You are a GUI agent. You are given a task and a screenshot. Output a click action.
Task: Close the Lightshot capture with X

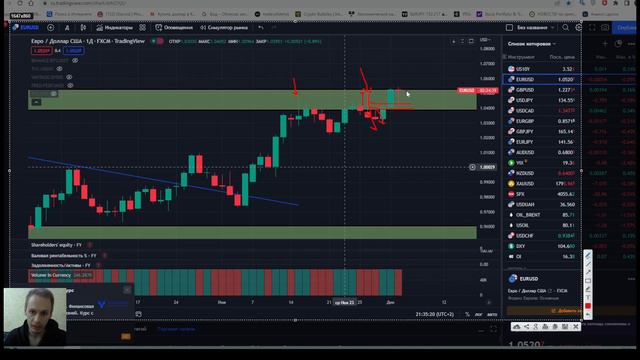coord(576,327)
